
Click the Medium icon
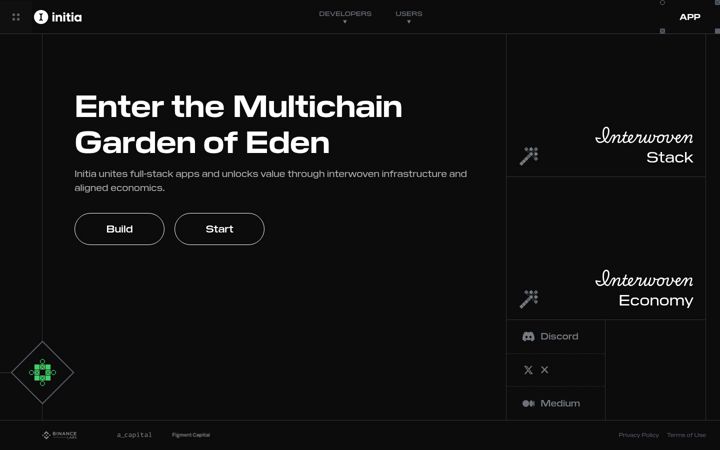tap(528, 404)
